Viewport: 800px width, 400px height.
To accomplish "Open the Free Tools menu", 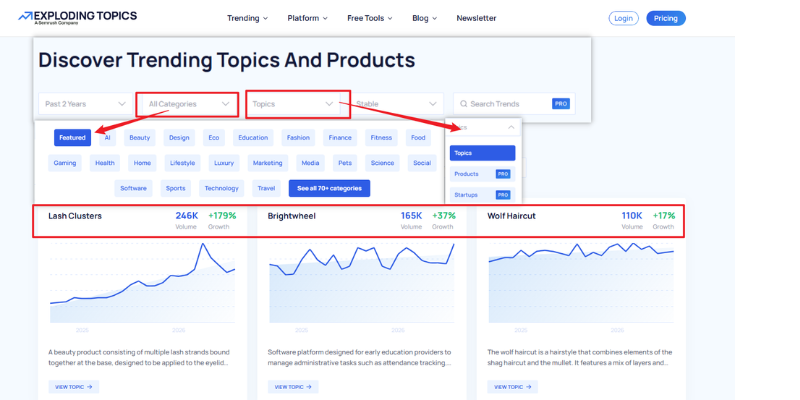I will [x=370, y=18].
